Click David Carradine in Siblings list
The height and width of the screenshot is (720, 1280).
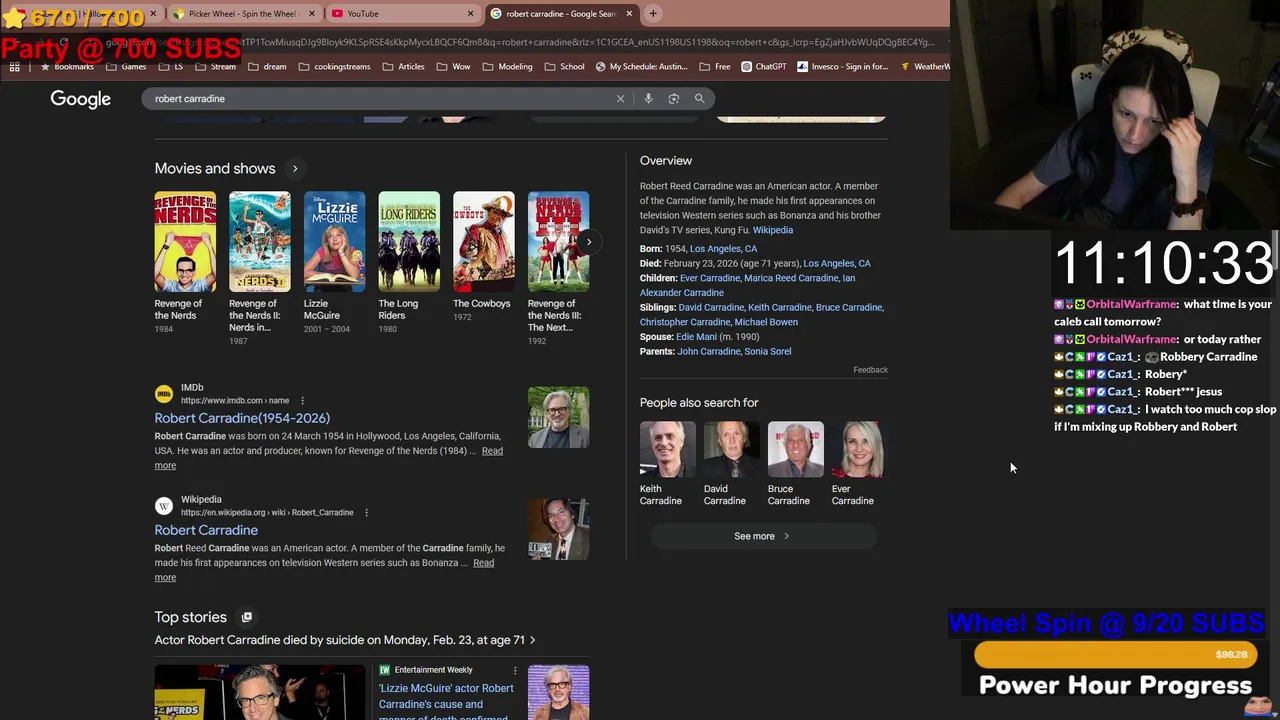tap(711, 308)
